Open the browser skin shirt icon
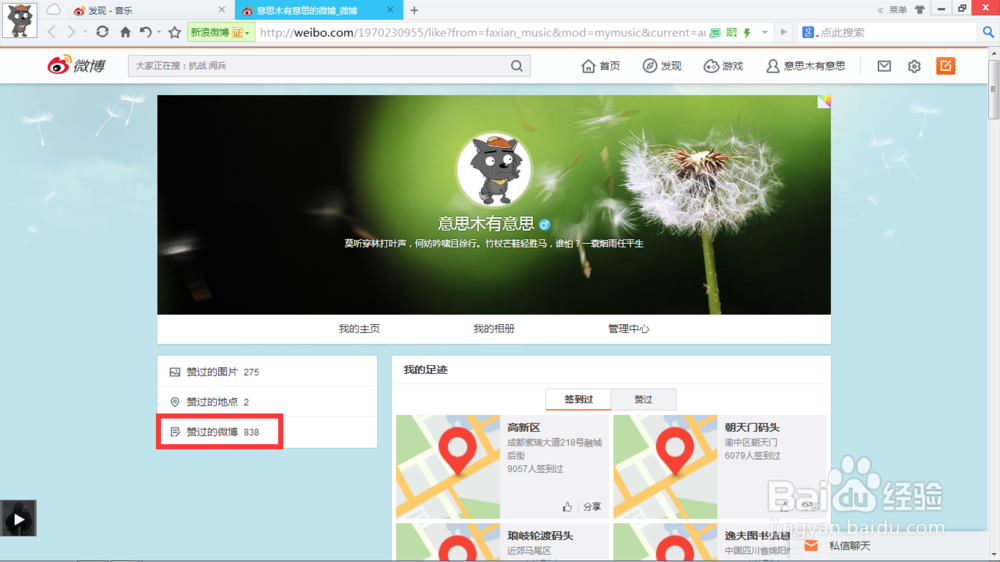The image size is (1000, 562). click(x=920, y=10)
